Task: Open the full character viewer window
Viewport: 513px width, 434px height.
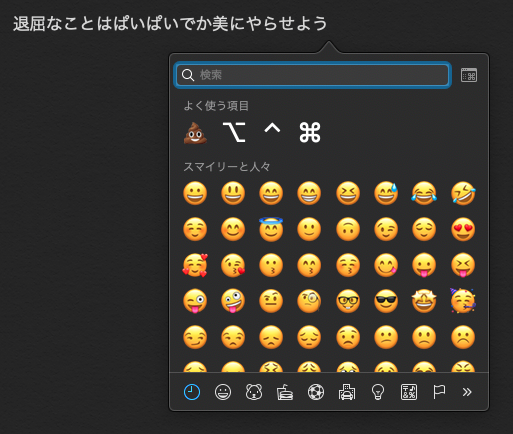Action: click(469, 75)
